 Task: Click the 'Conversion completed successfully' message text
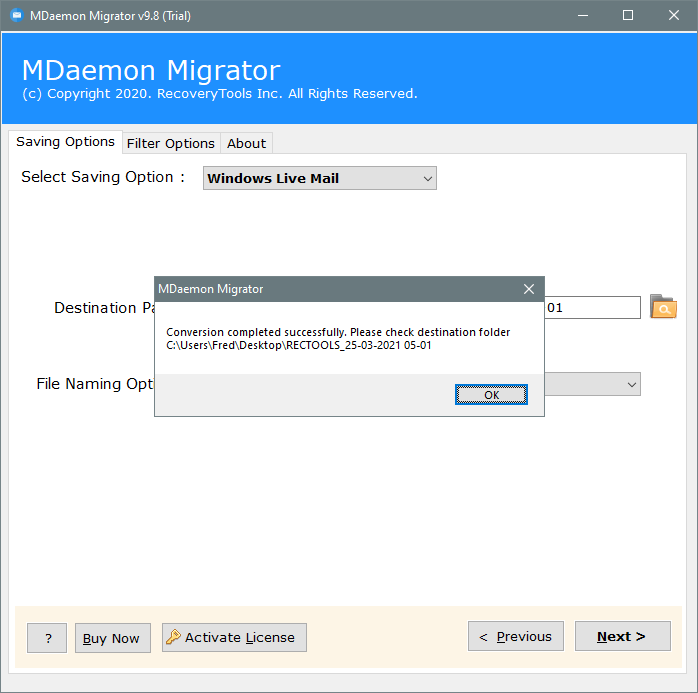338,332
